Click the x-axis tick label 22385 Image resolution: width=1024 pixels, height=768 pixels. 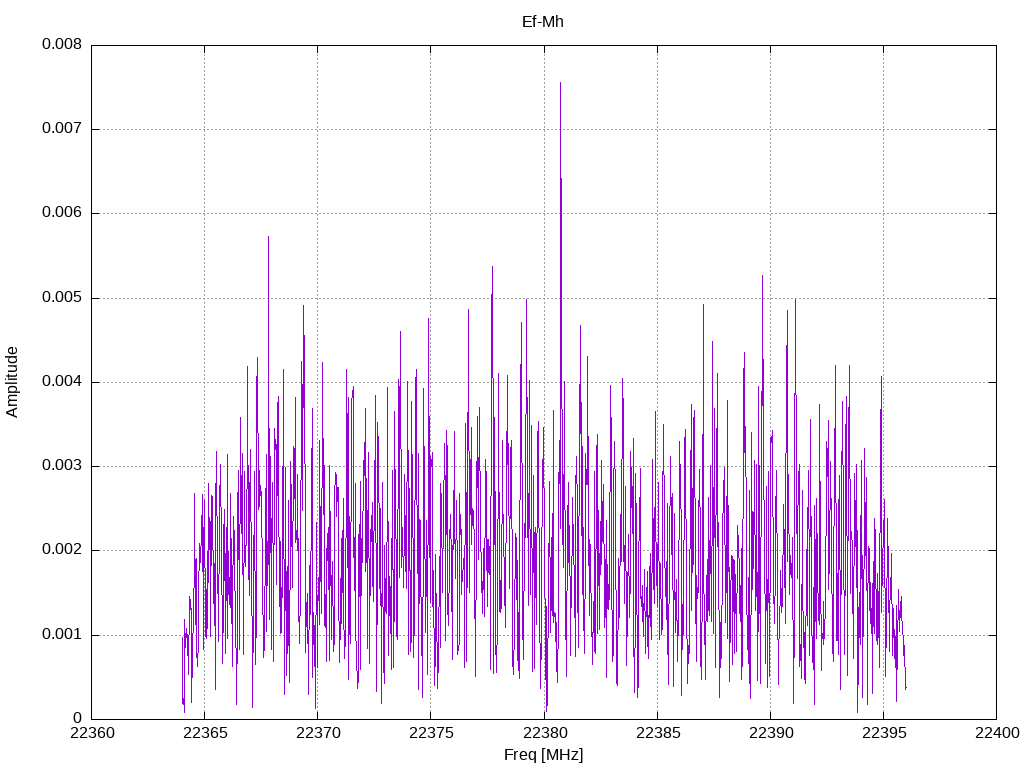(x=658, y=733)
